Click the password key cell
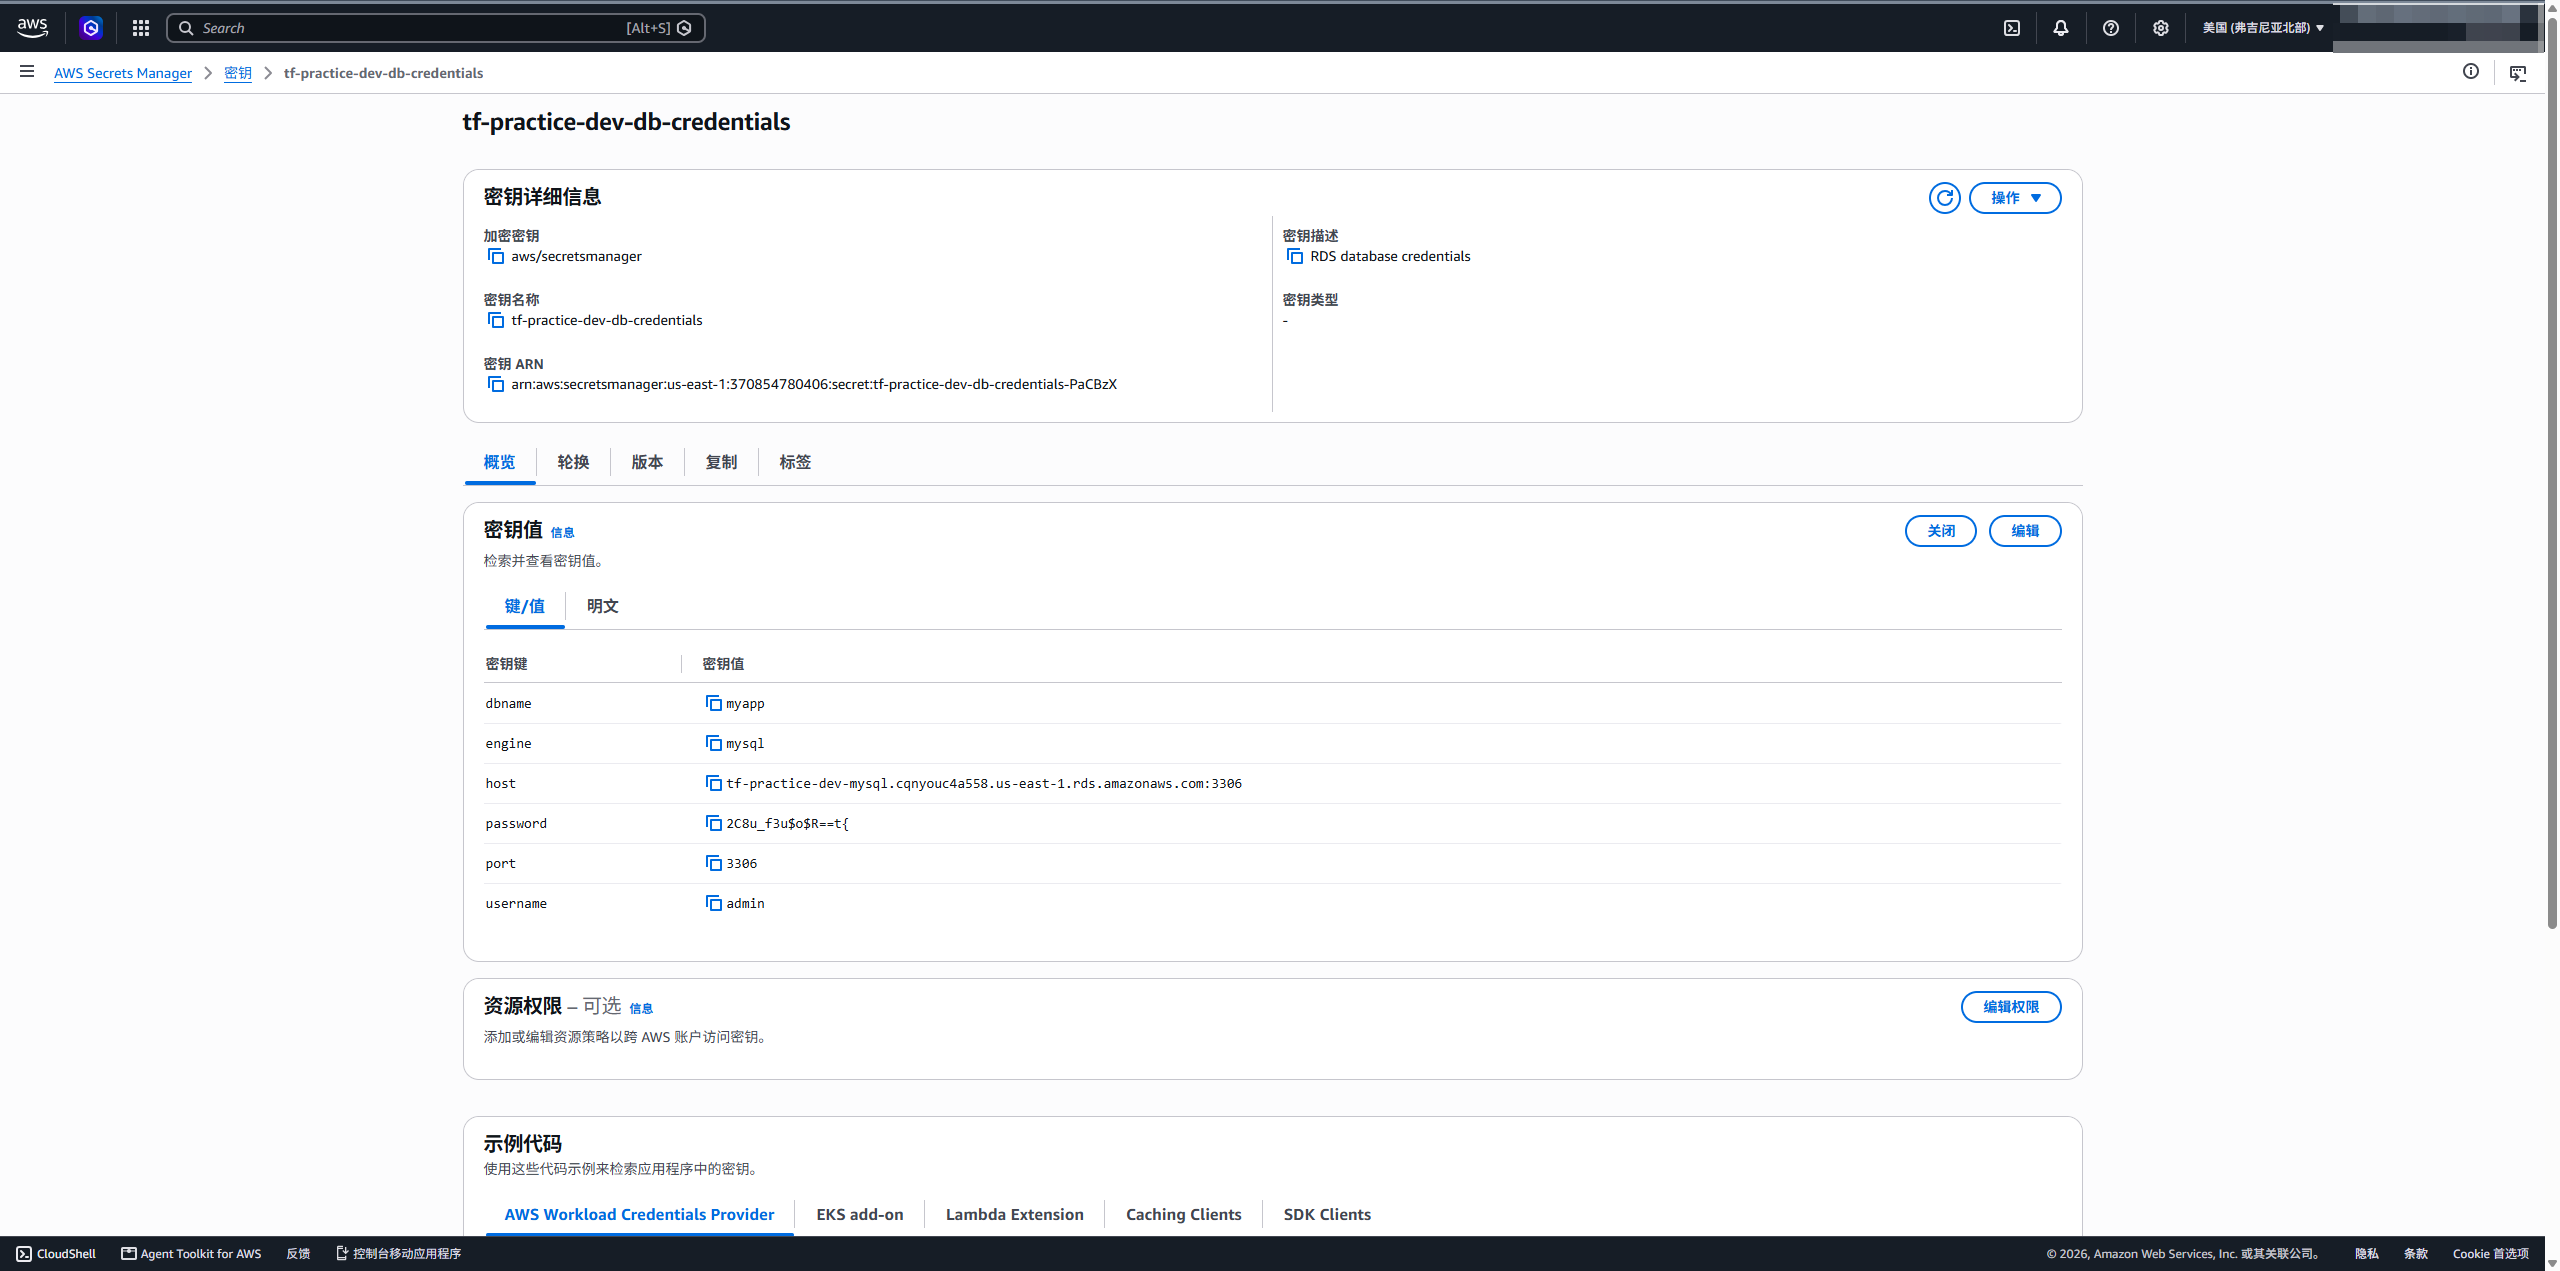The image size is (2560, 1271). [x=516, y=823]
